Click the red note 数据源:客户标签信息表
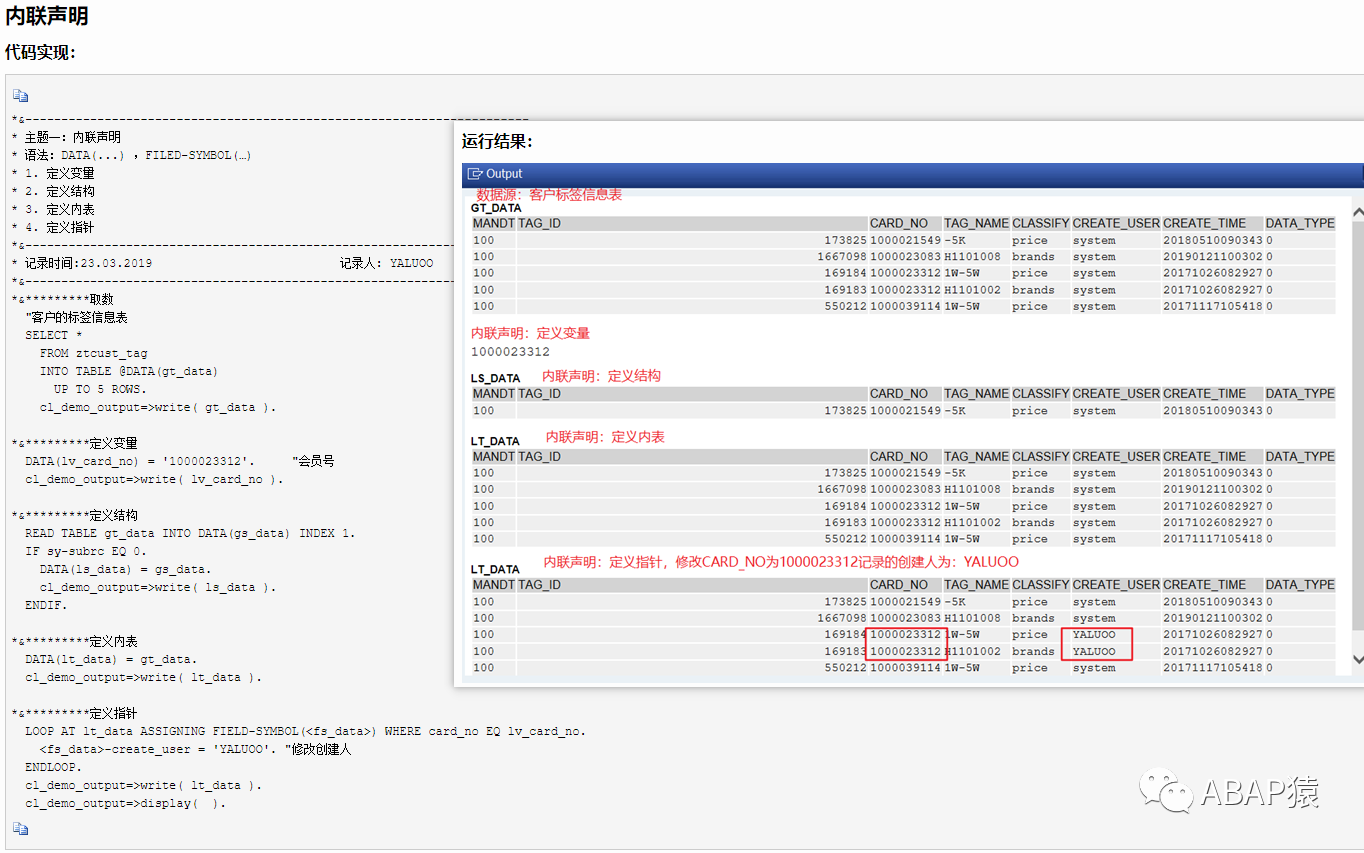1364x853 pixels. (x=549, y=194)
